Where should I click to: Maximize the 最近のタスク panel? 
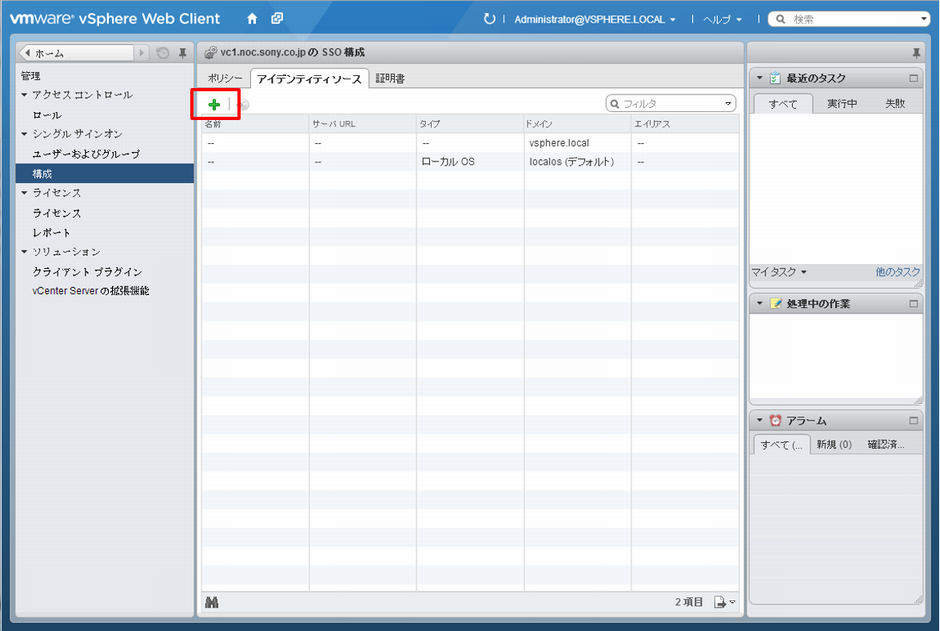(912, 78)
